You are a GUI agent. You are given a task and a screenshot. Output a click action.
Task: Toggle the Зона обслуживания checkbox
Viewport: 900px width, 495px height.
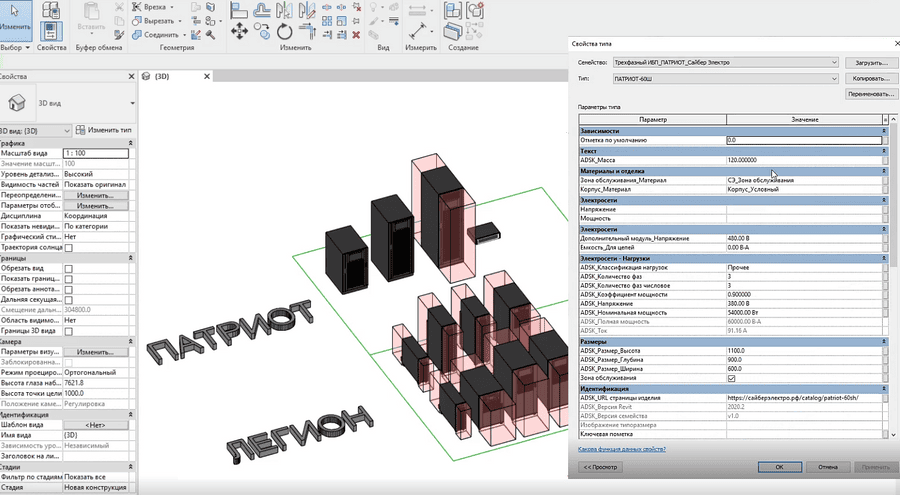[x=731, y=379]
